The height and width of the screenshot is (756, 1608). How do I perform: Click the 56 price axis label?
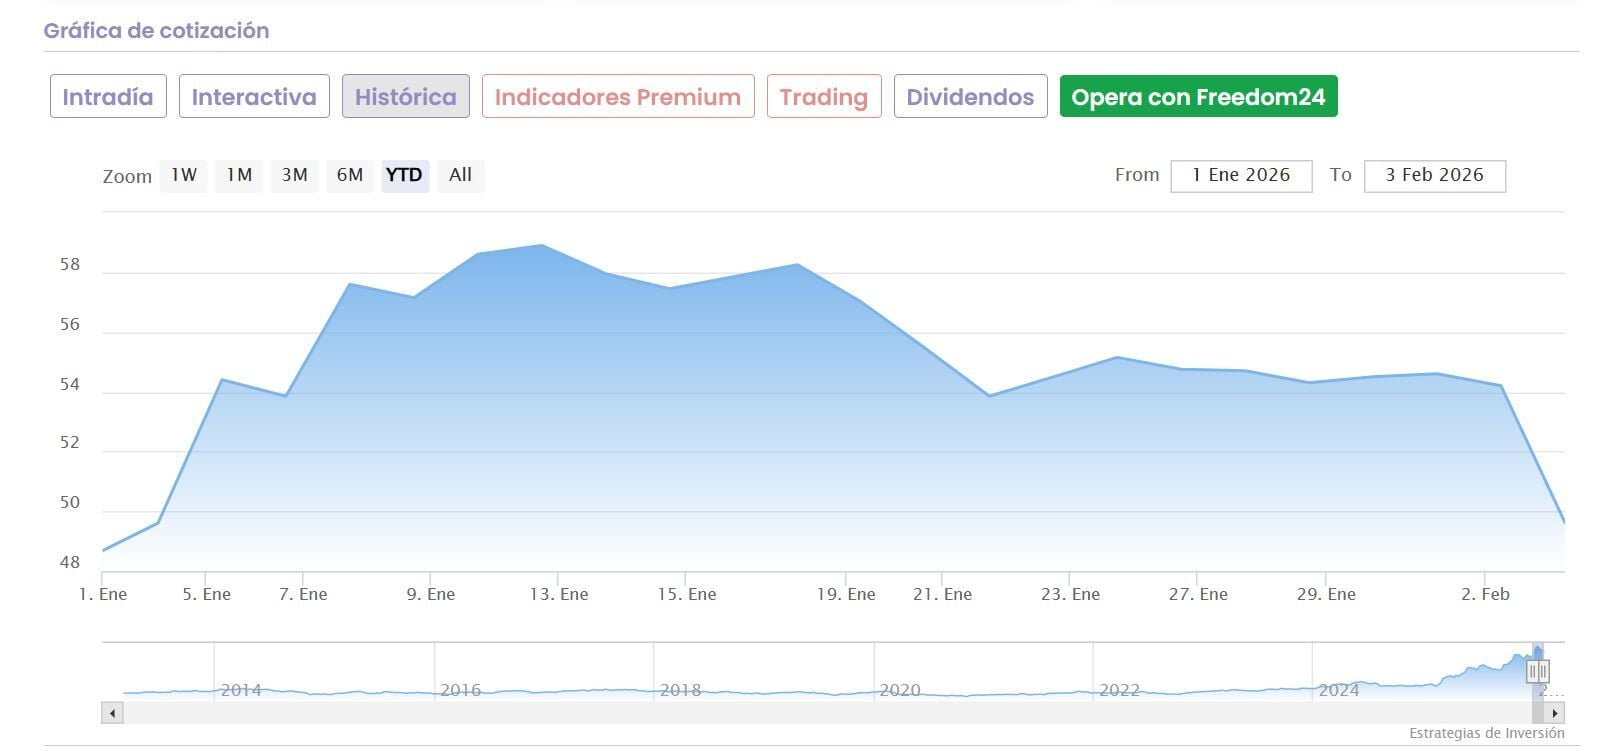tap(70, 324)
